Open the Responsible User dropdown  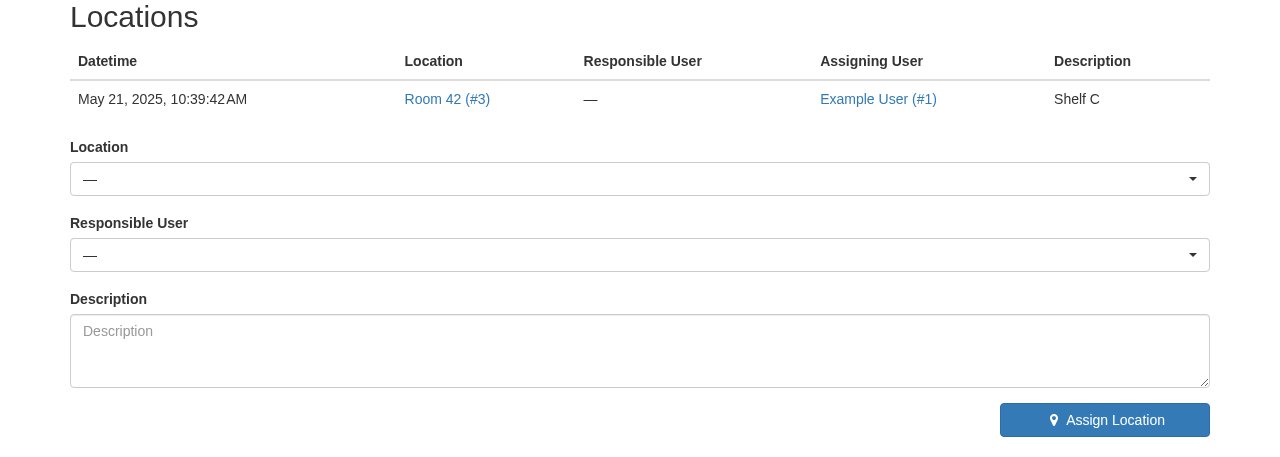(x=640, y=255)
